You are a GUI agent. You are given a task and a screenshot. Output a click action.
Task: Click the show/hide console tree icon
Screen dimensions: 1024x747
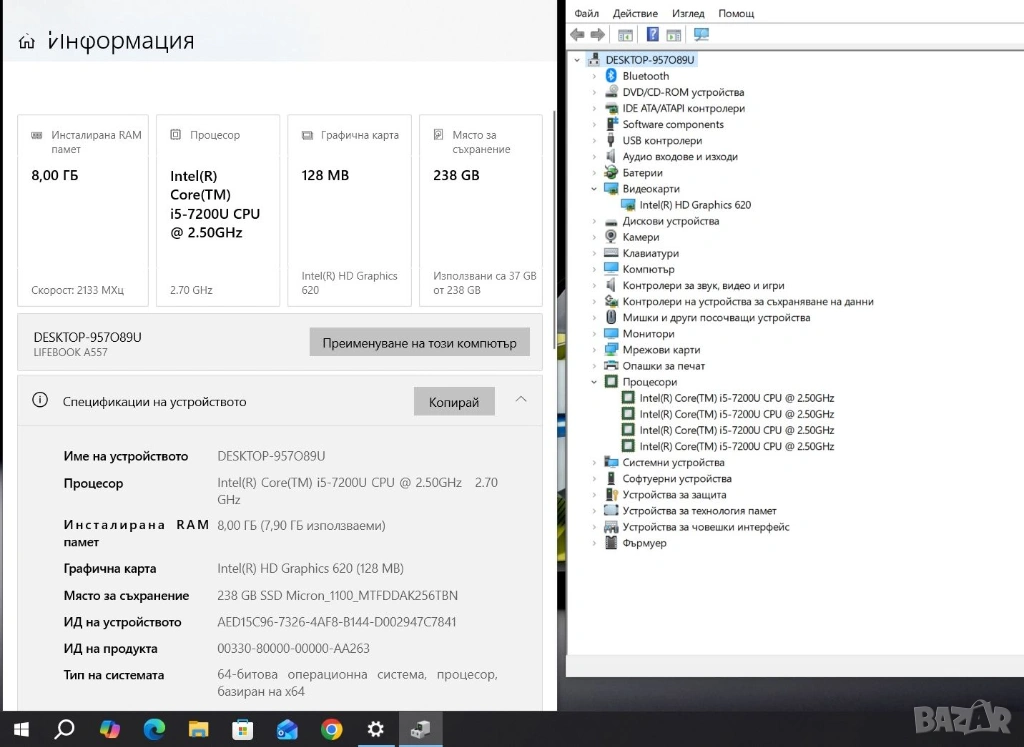625,35
